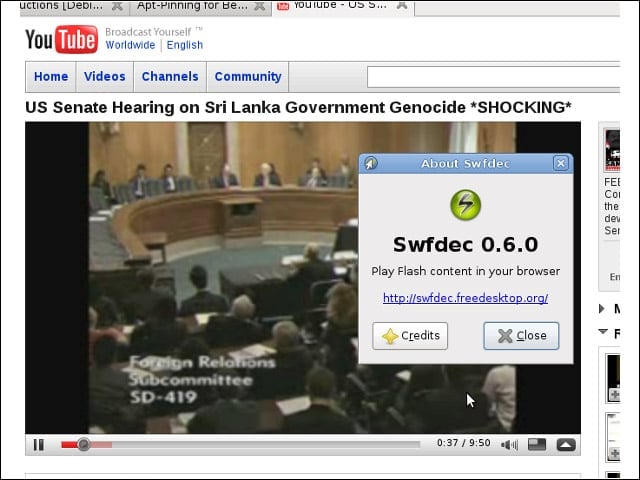Close the About Swfdec dialog with X
The width and height of the screenshot is (640, 480).
point(561,163)
